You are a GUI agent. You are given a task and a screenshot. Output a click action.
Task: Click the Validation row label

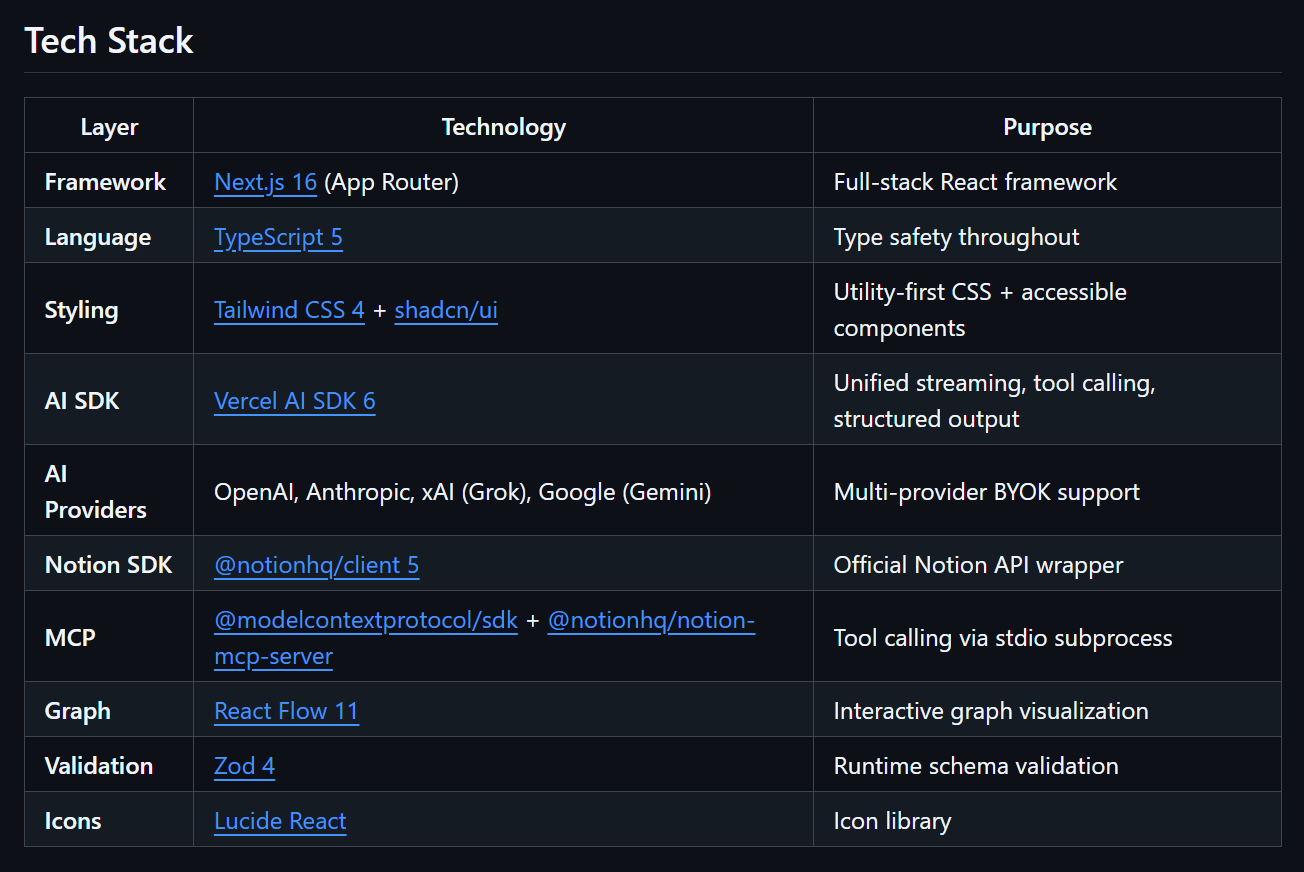coord(99,766)
